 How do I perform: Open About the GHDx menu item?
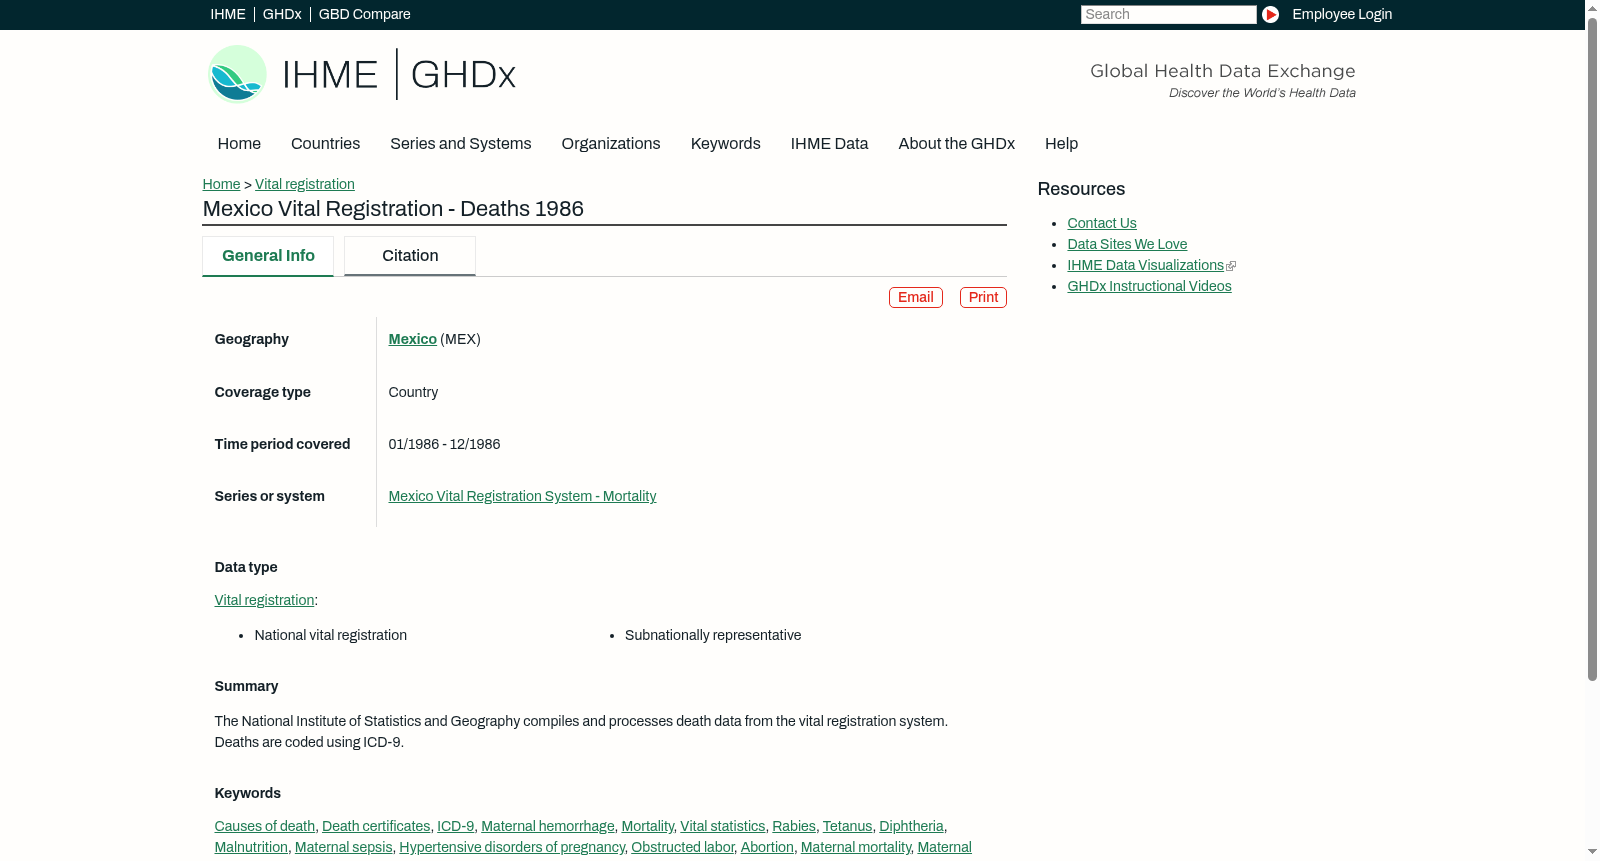(x=957, y=143)
